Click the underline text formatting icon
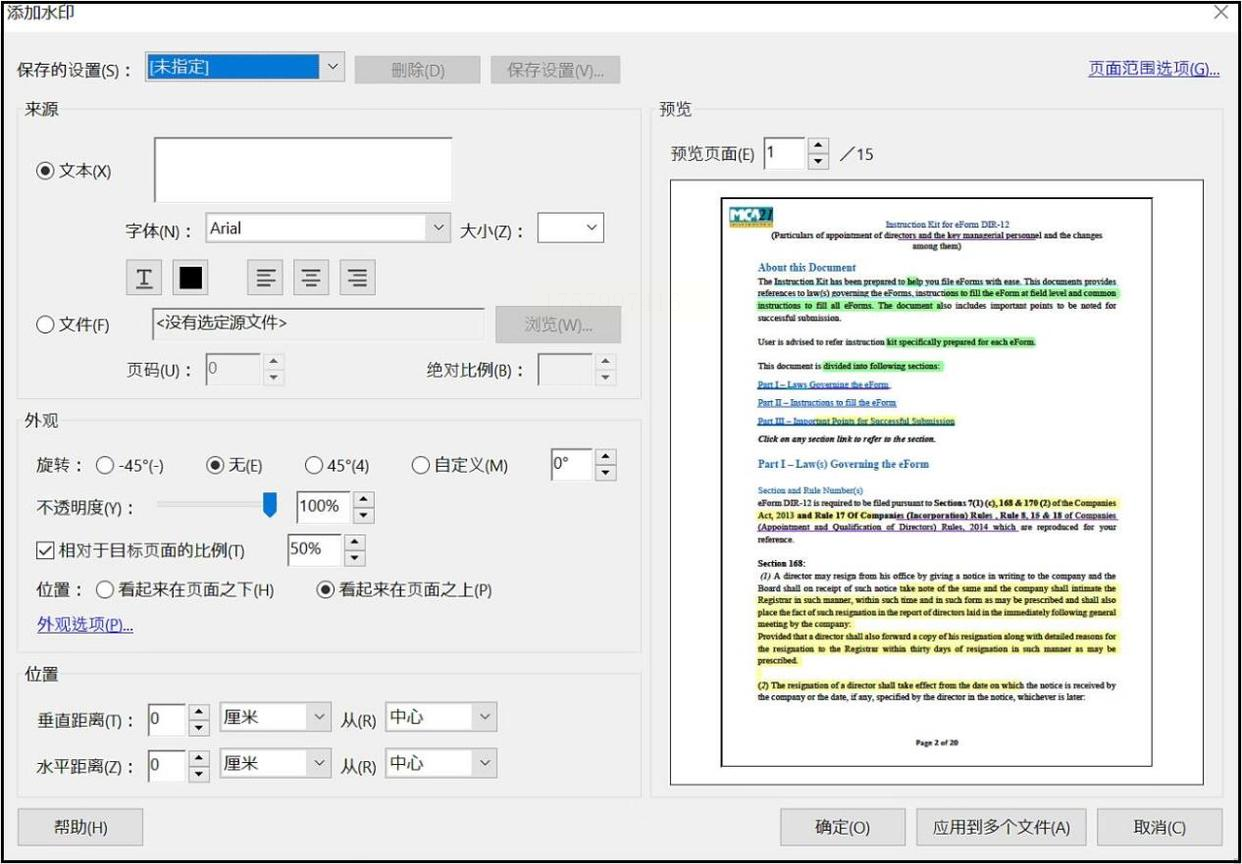Viewport: 1242px width, 864px height. tap(144, 278)
